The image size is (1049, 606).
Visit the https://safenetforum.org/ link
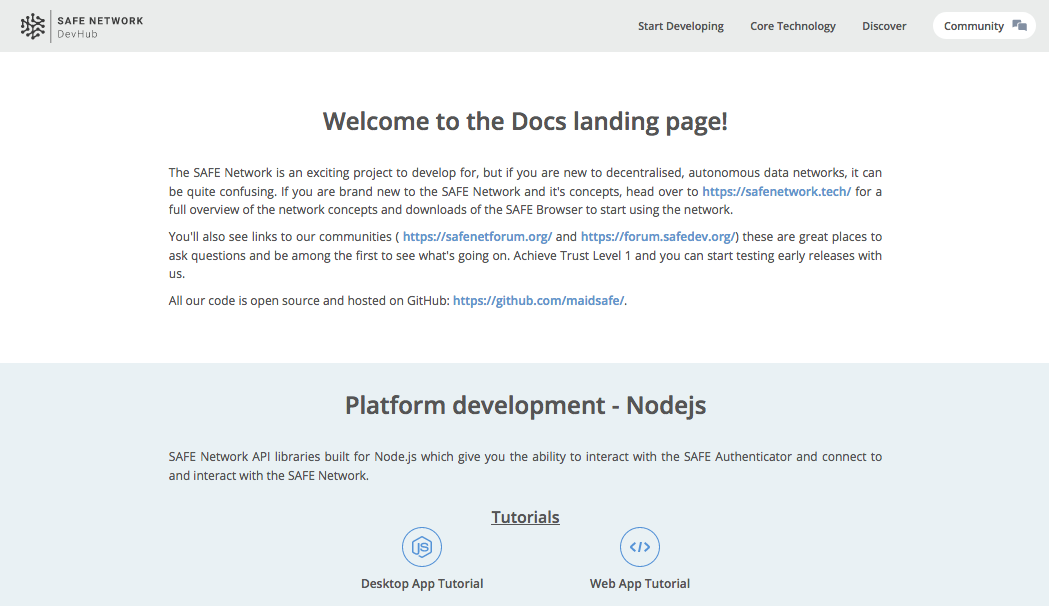pyautogui.click(x=477, y=237)
